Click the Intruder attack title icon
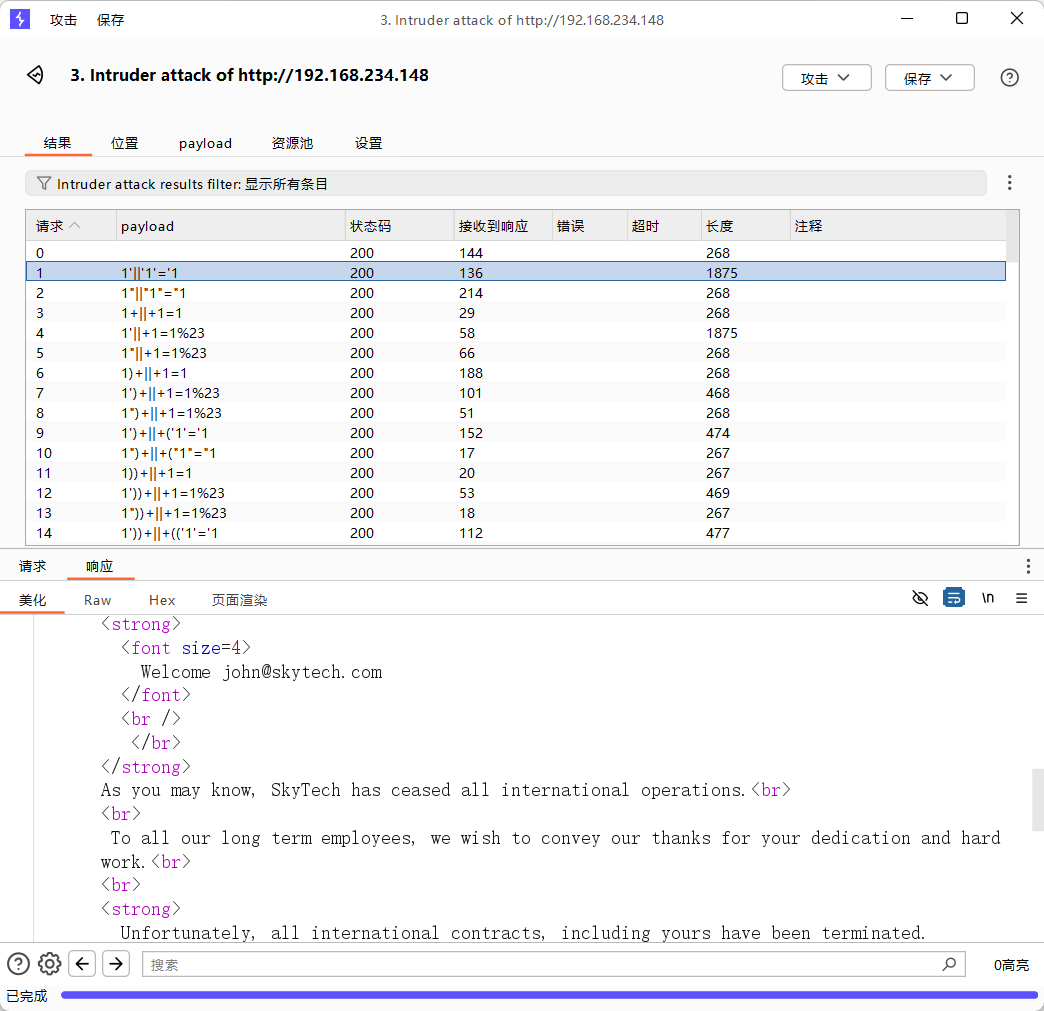This screenshot has width=1044, height=1011. [x=36, y=75]
